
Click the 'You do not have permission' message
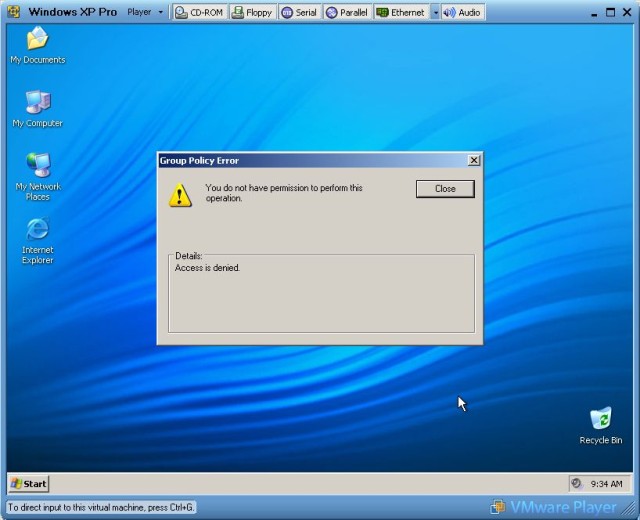pyautogui.click(x=284, y=193)
